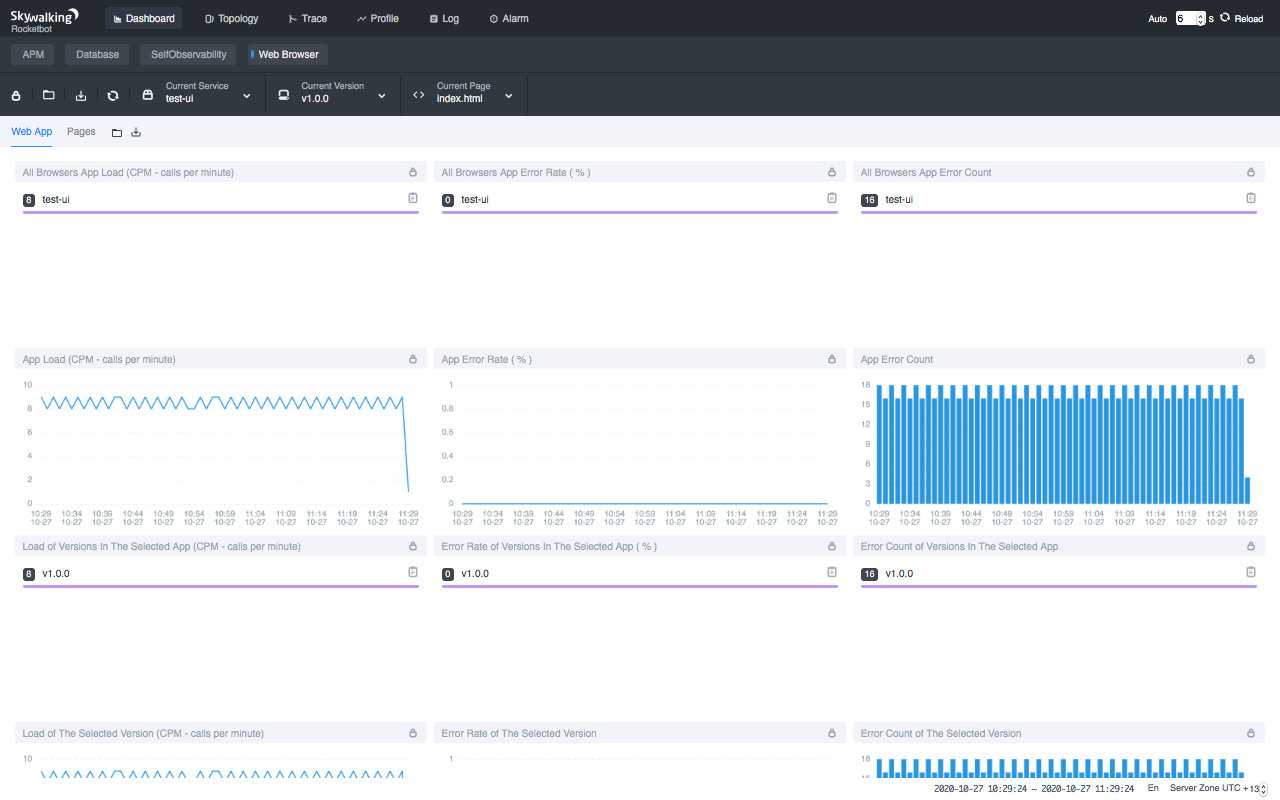Open the Topology view from the top menu
This screenshot has height=800, width=1280.
click(231, 18)
